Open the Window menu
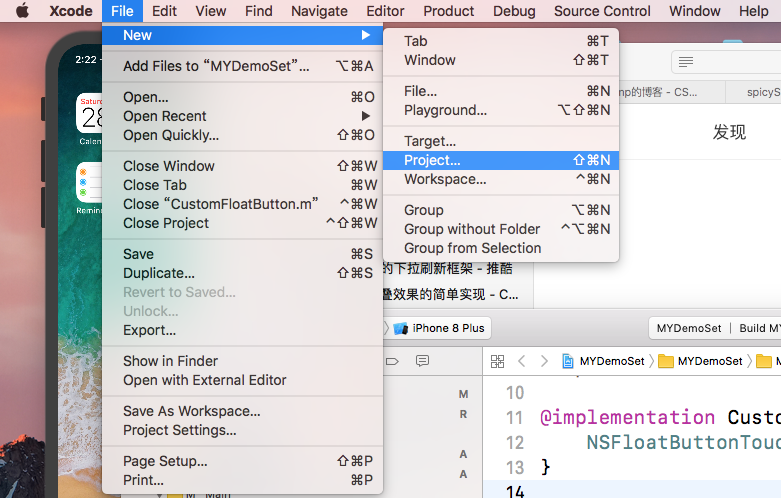The height and width of the screenshot is (498, 781). [x=694, y=10]
